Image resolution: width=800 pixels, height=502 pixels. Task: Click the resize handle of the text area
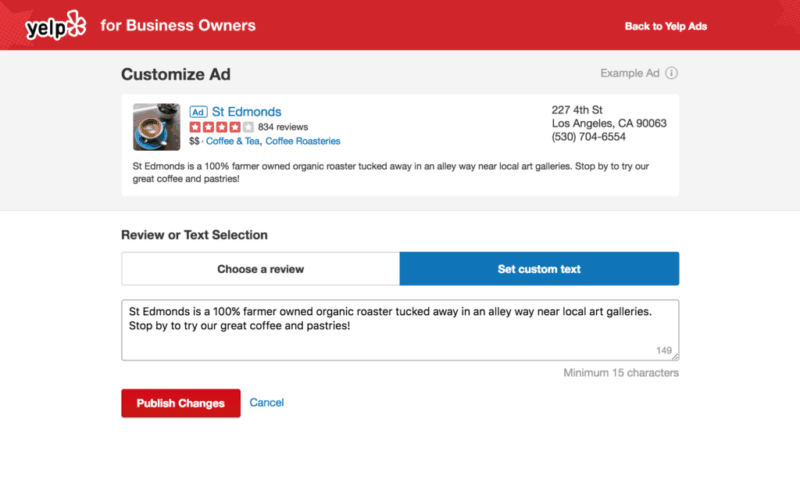click(x=675, y=356)
